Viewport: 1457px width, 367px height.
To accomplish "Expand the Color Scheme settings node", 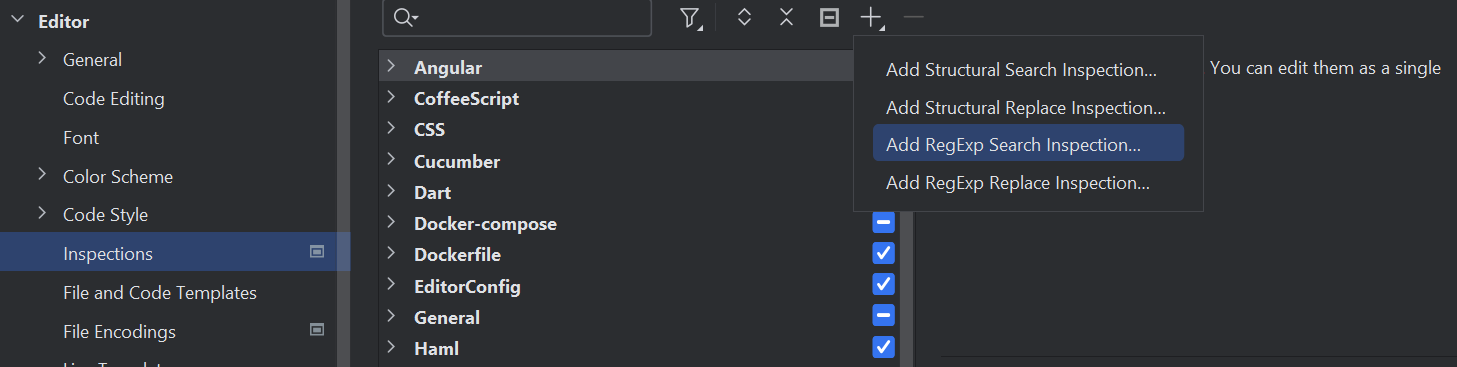I will point(42,175).
